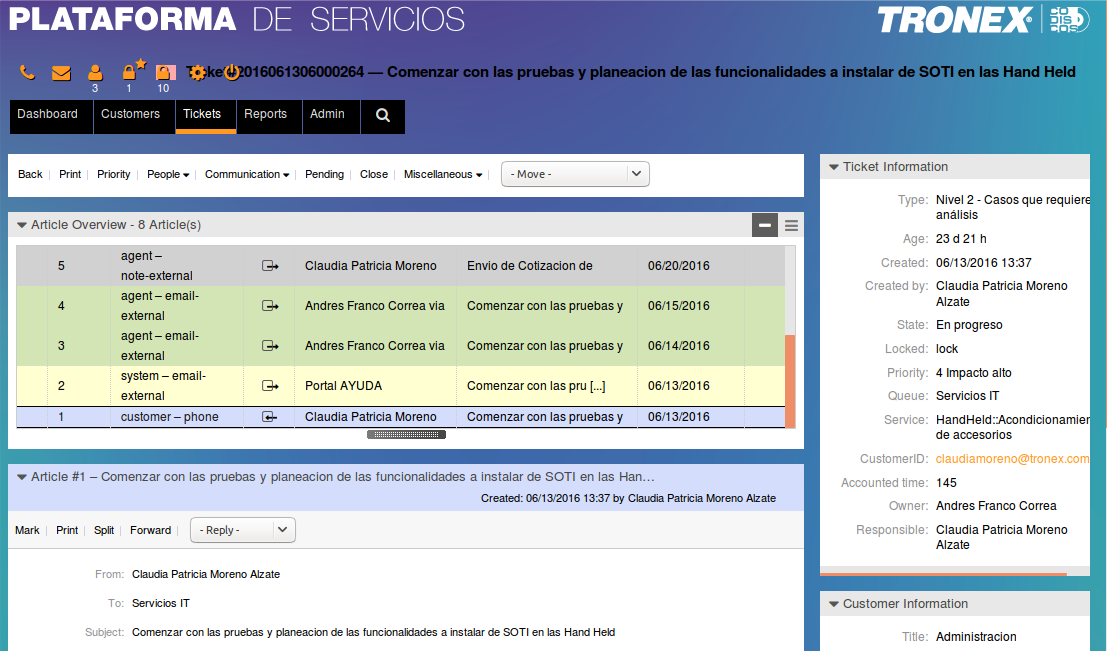Open the Miscellaneous dropdown menu

[x=443, y=174]
